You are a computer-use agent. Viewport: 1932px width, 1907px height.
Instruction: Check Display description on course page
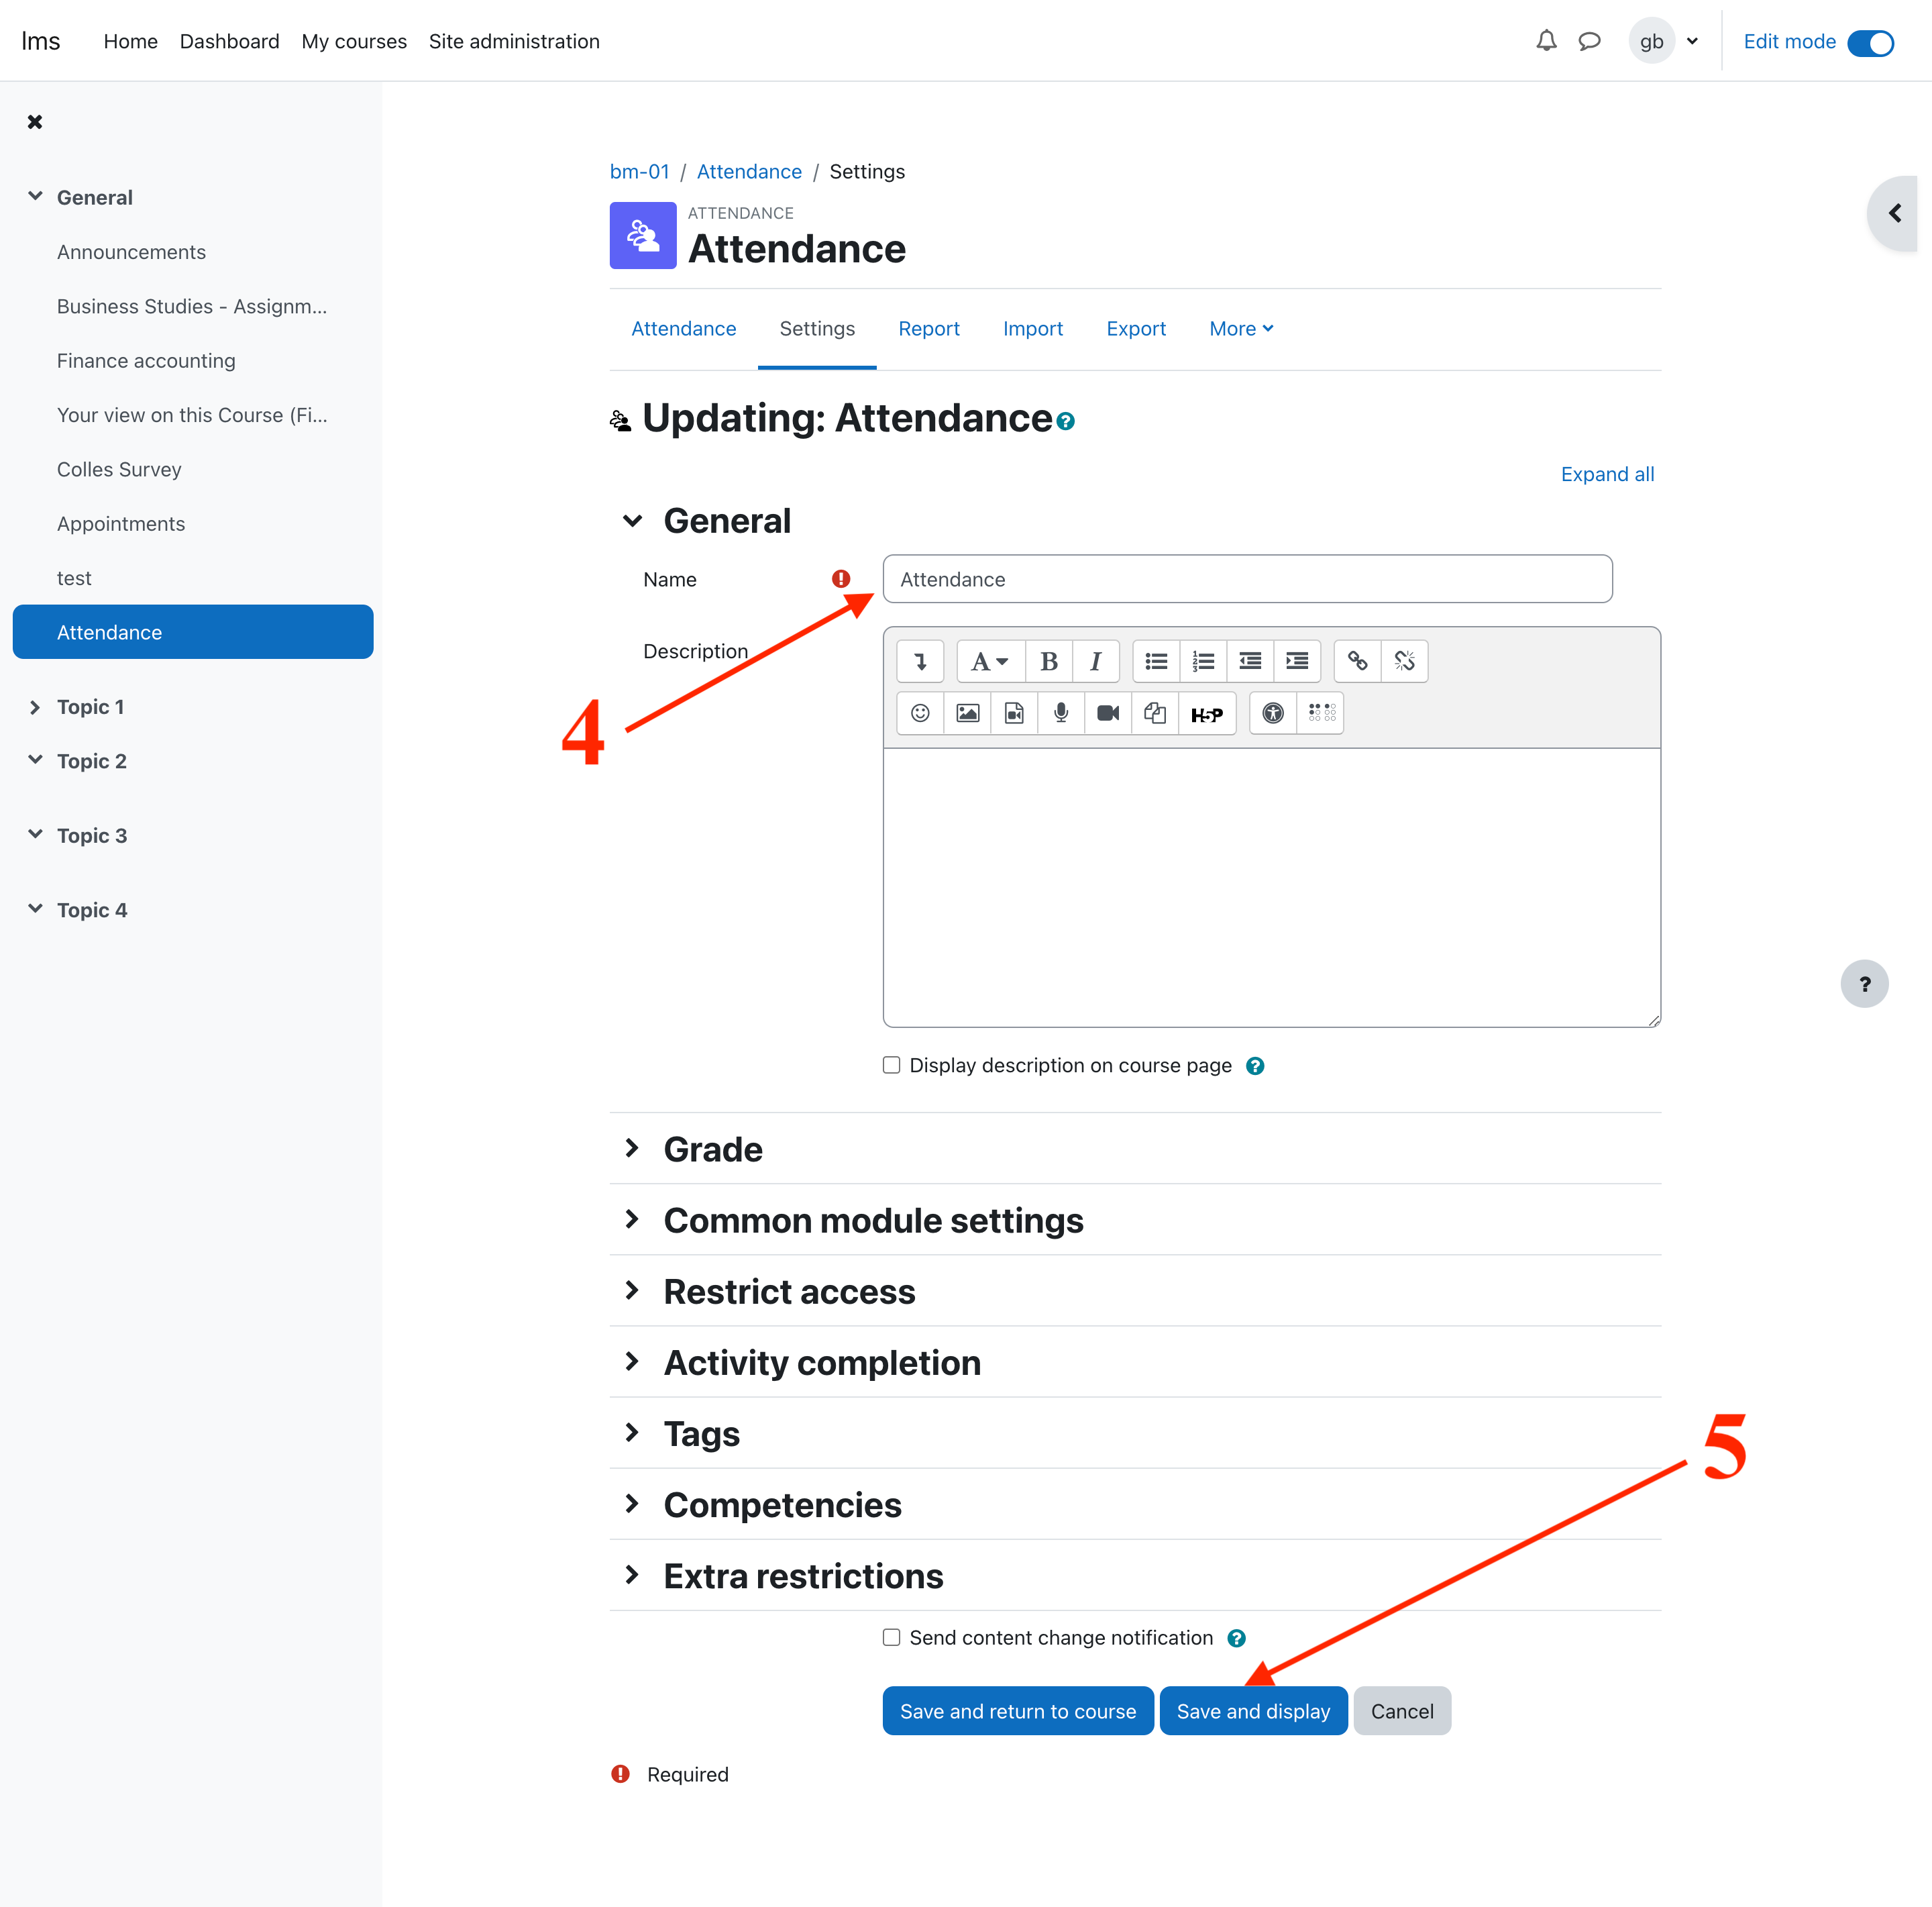(x=891, y=1065)
